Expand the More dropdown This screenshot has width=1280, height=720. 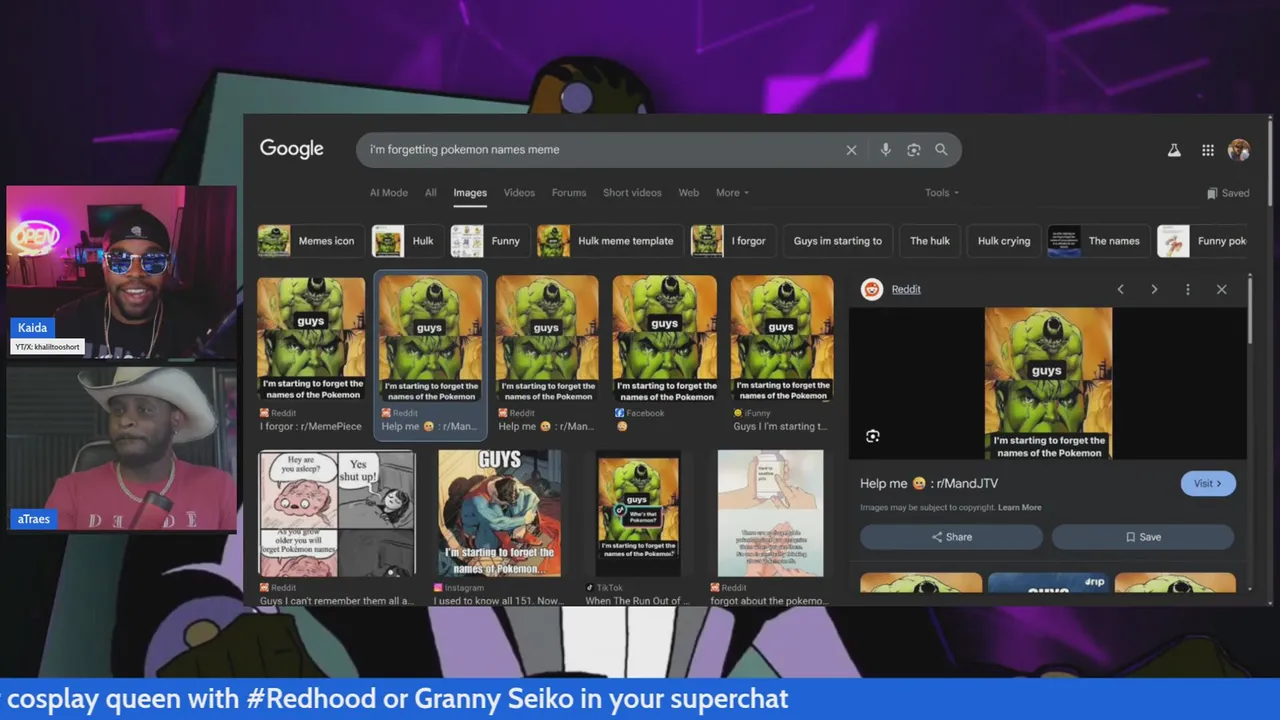tap(732, 193)
